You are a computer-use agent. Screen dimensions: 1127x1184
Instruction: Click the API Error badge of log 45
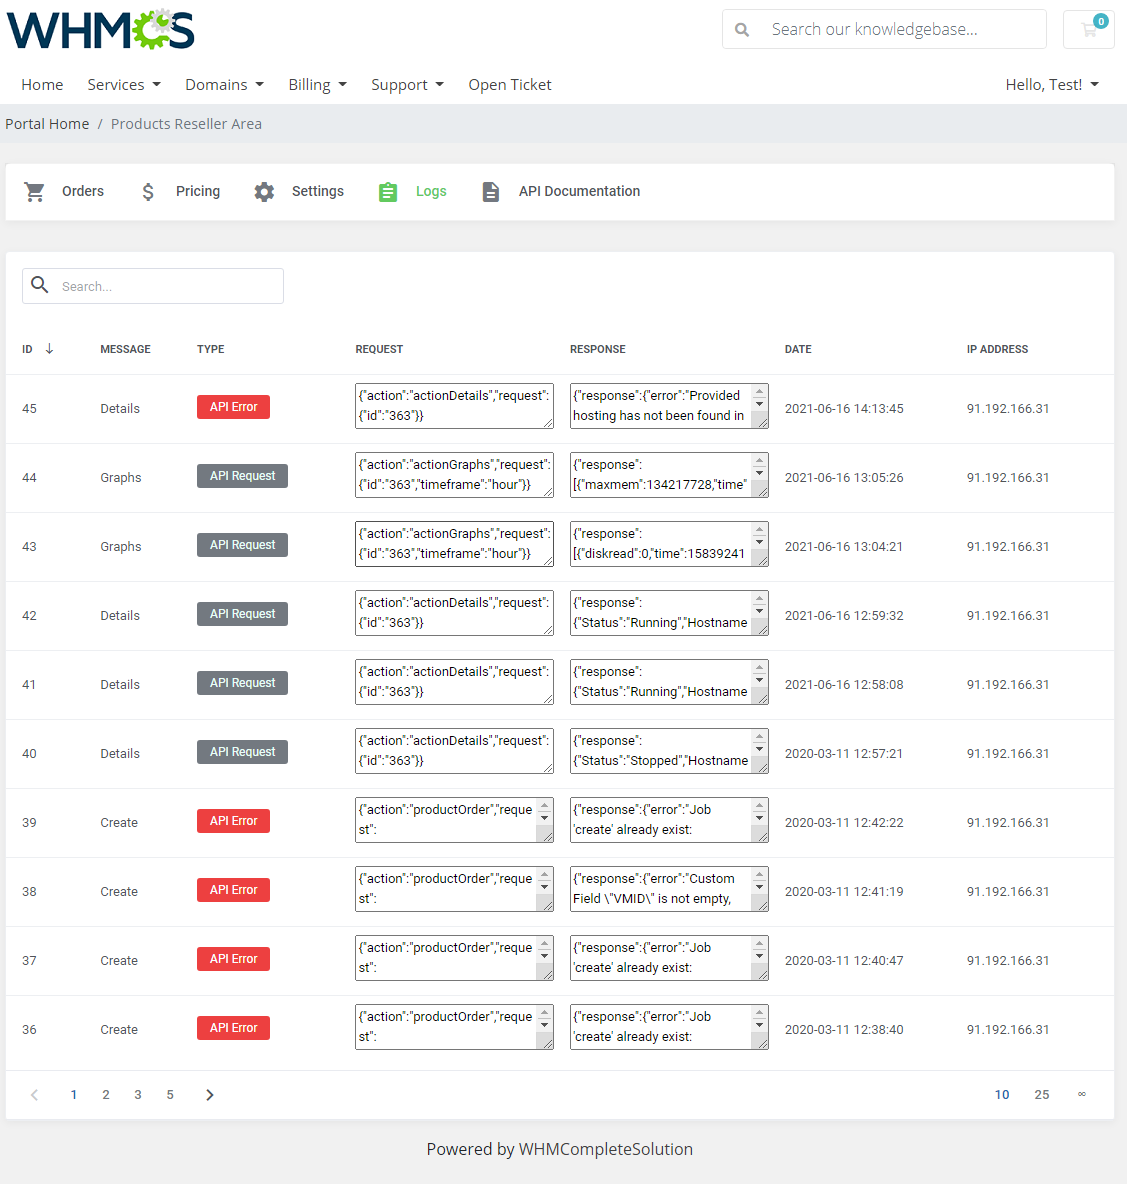pos(233,407)
